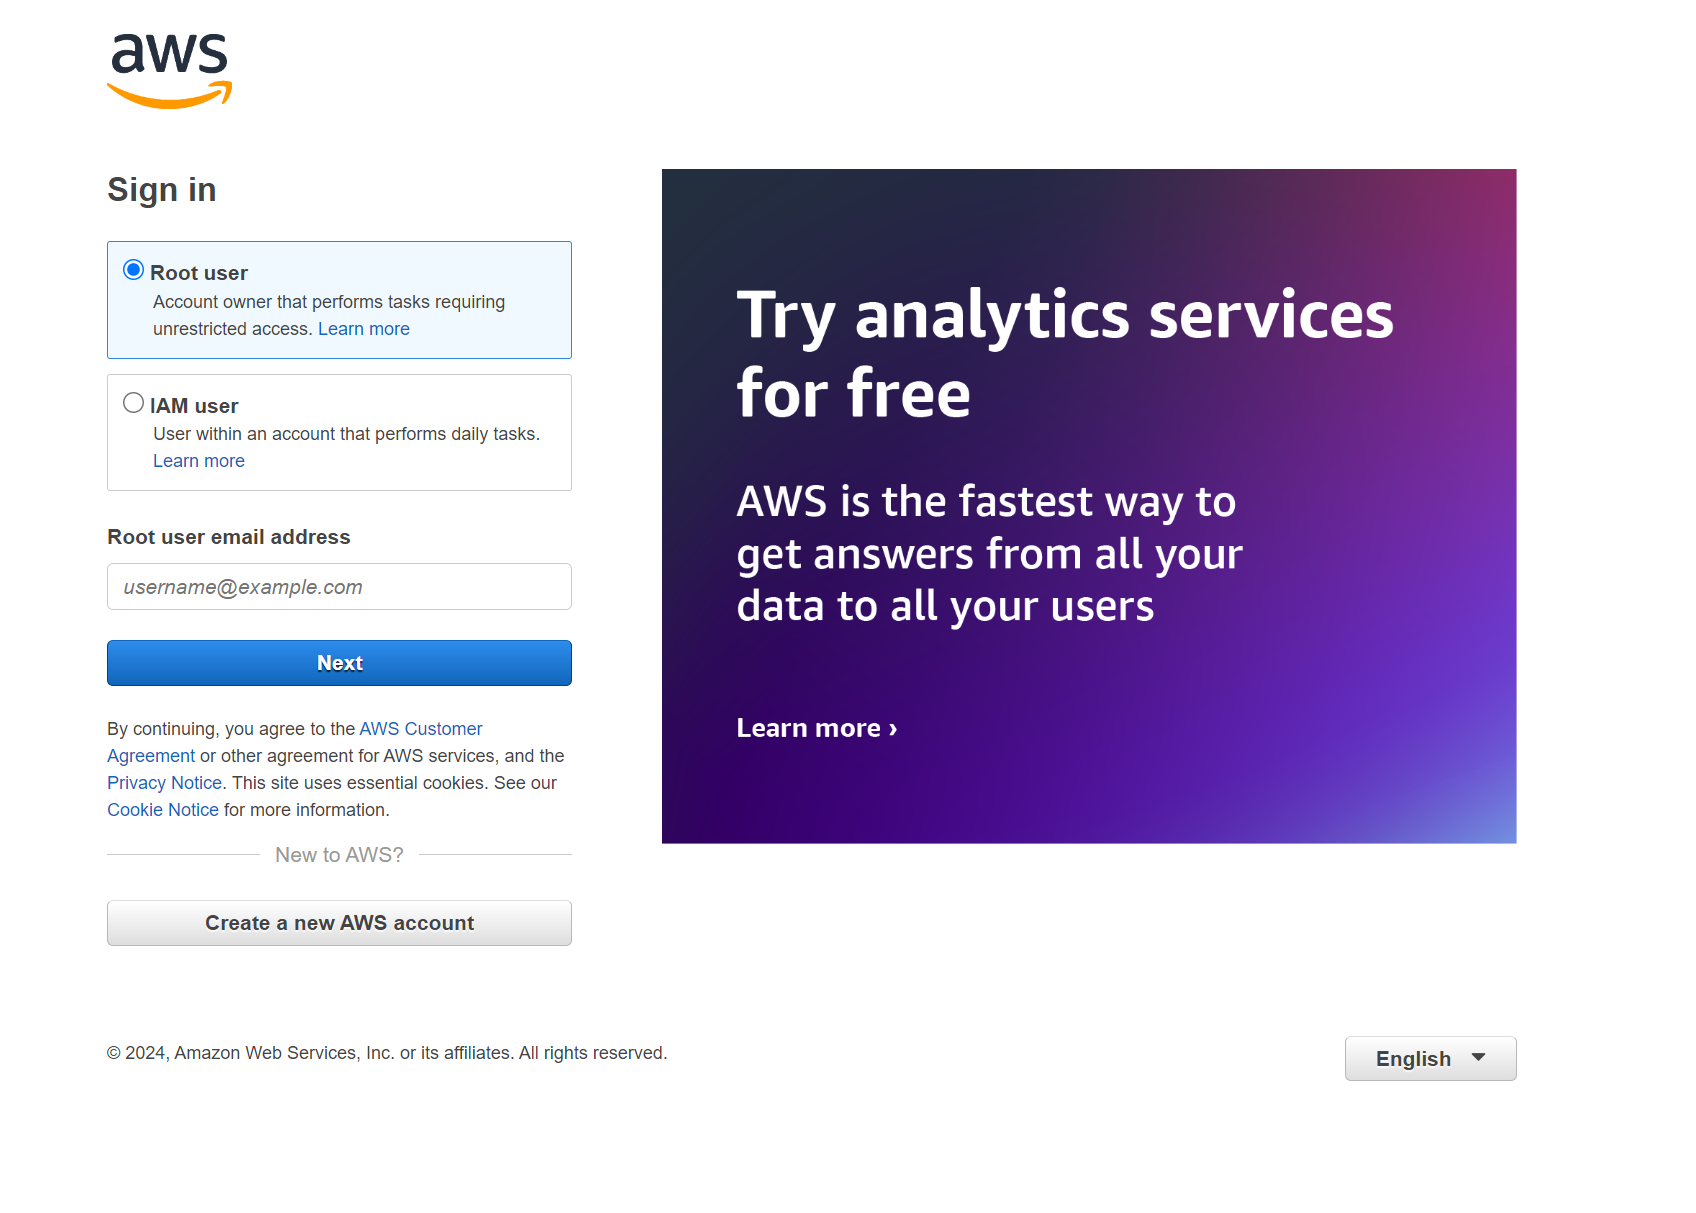The height and width of the screenshot is (1213, 1696).
Task: Open Learn more link under Root user
Action: pyautogui.click(x=363, y=329)
